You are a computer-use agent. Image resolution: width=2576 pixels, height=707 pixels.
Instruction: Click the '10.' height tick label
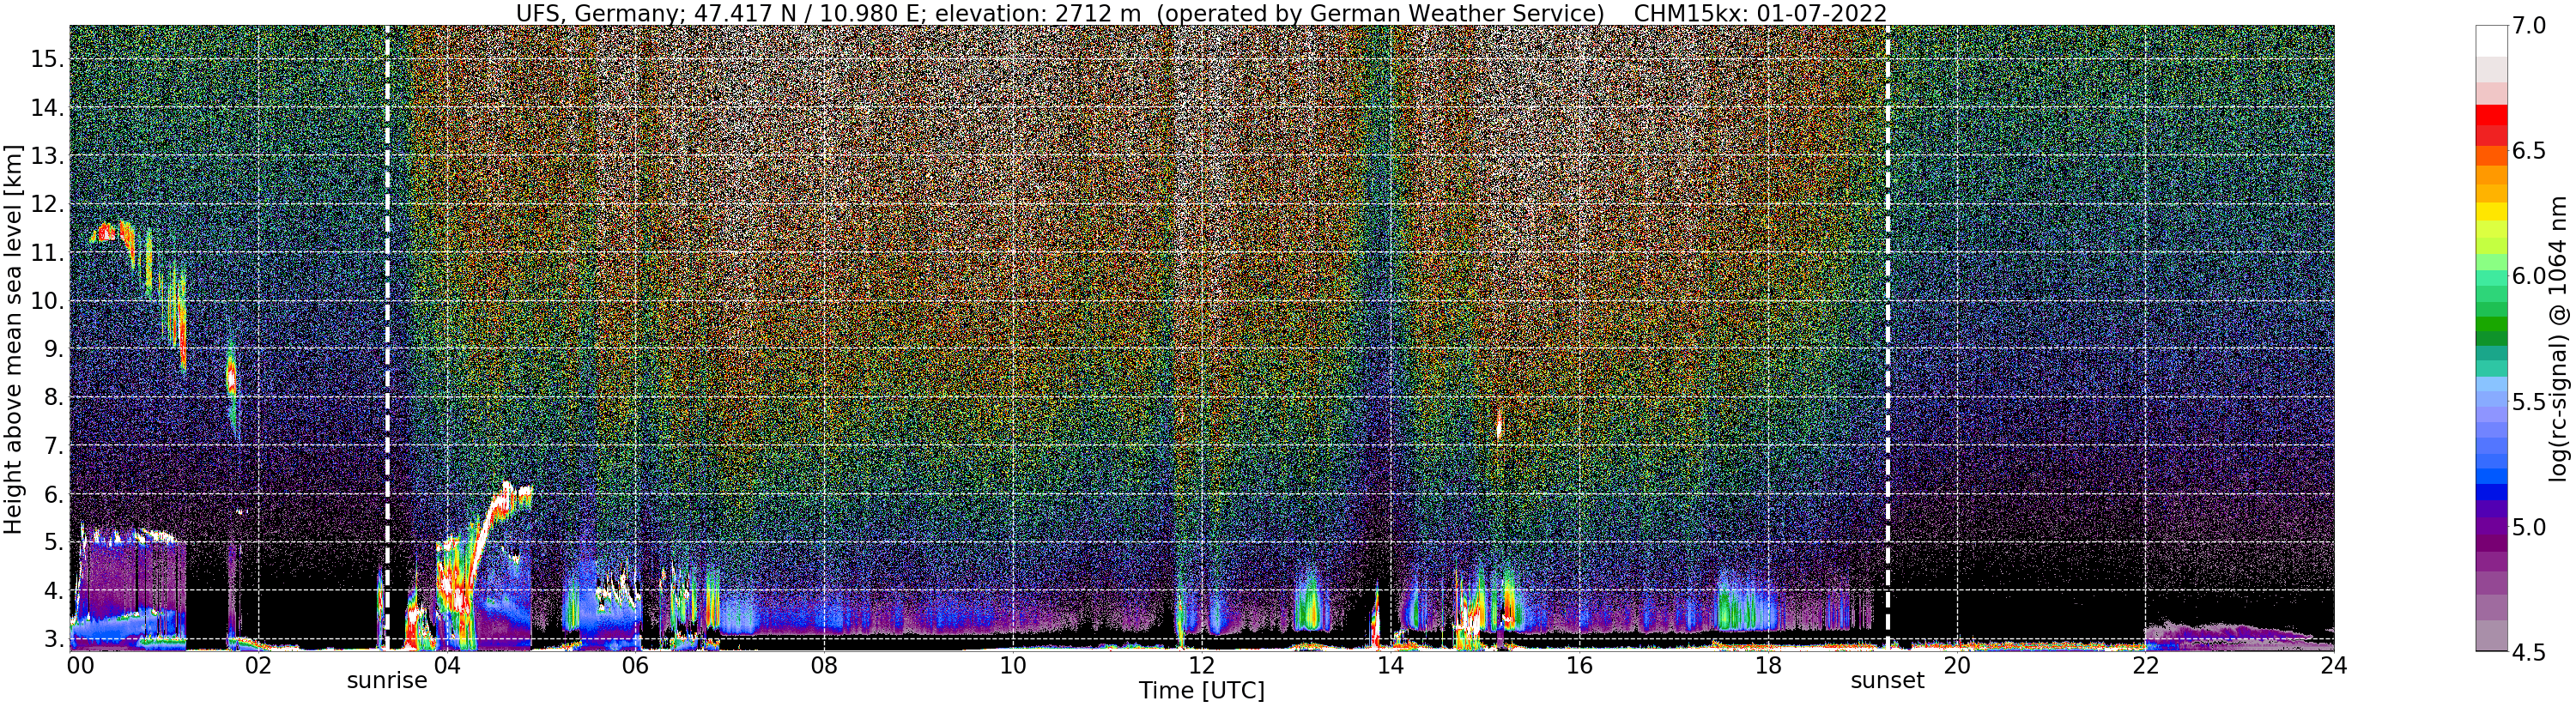click(x=47, y=301)
